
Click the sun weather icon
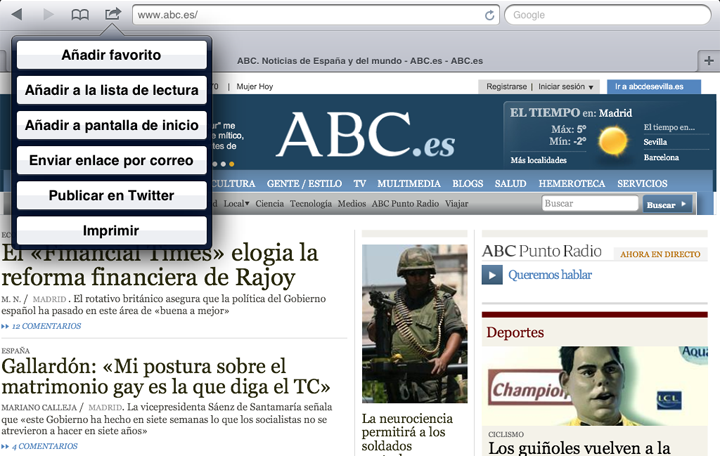coord(610,138)
